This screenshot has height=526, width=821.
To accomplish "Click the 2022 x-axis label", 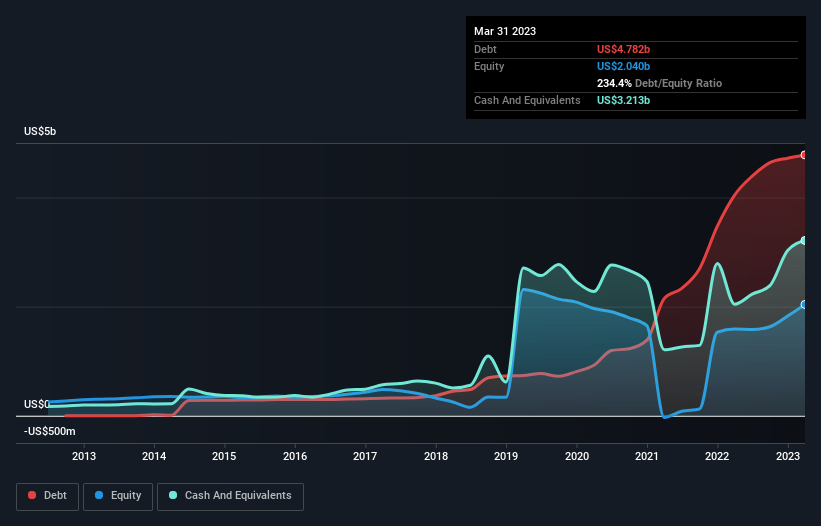I will (x=717, y=456).
